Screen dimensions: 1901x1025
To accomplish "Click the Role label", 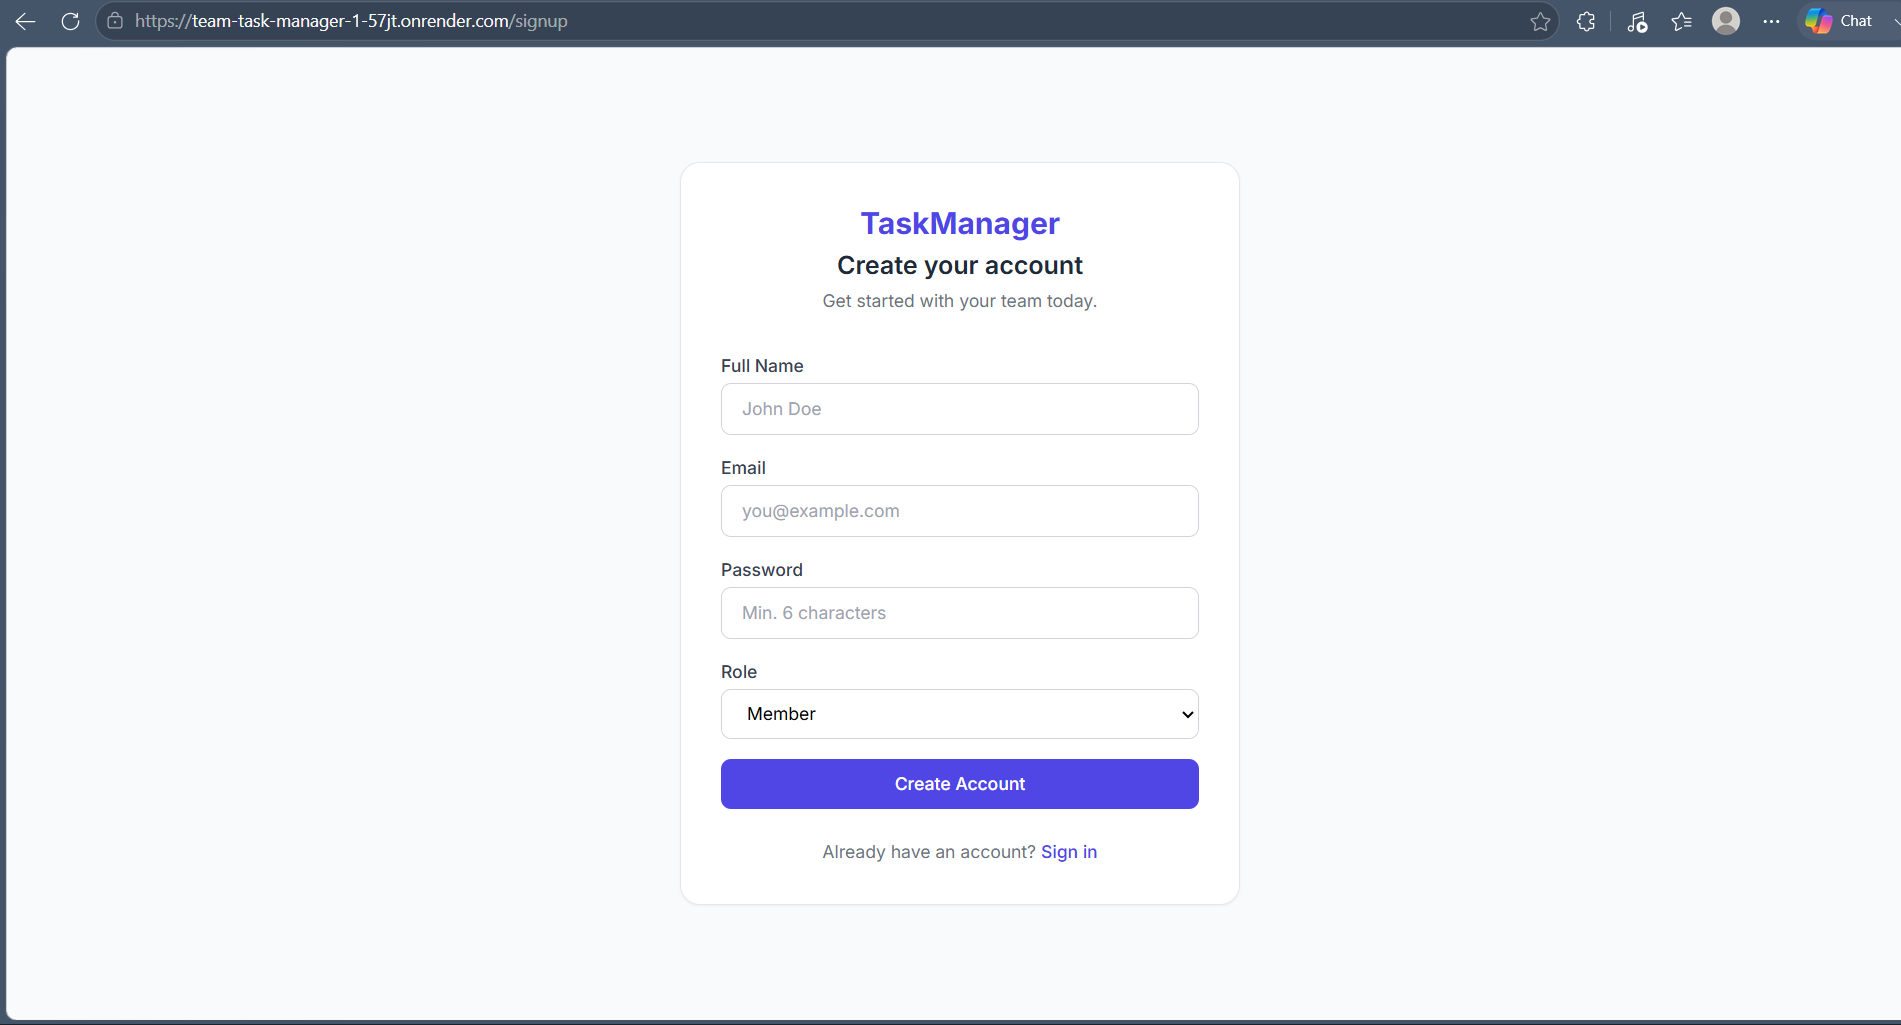I will coord(739,672).
